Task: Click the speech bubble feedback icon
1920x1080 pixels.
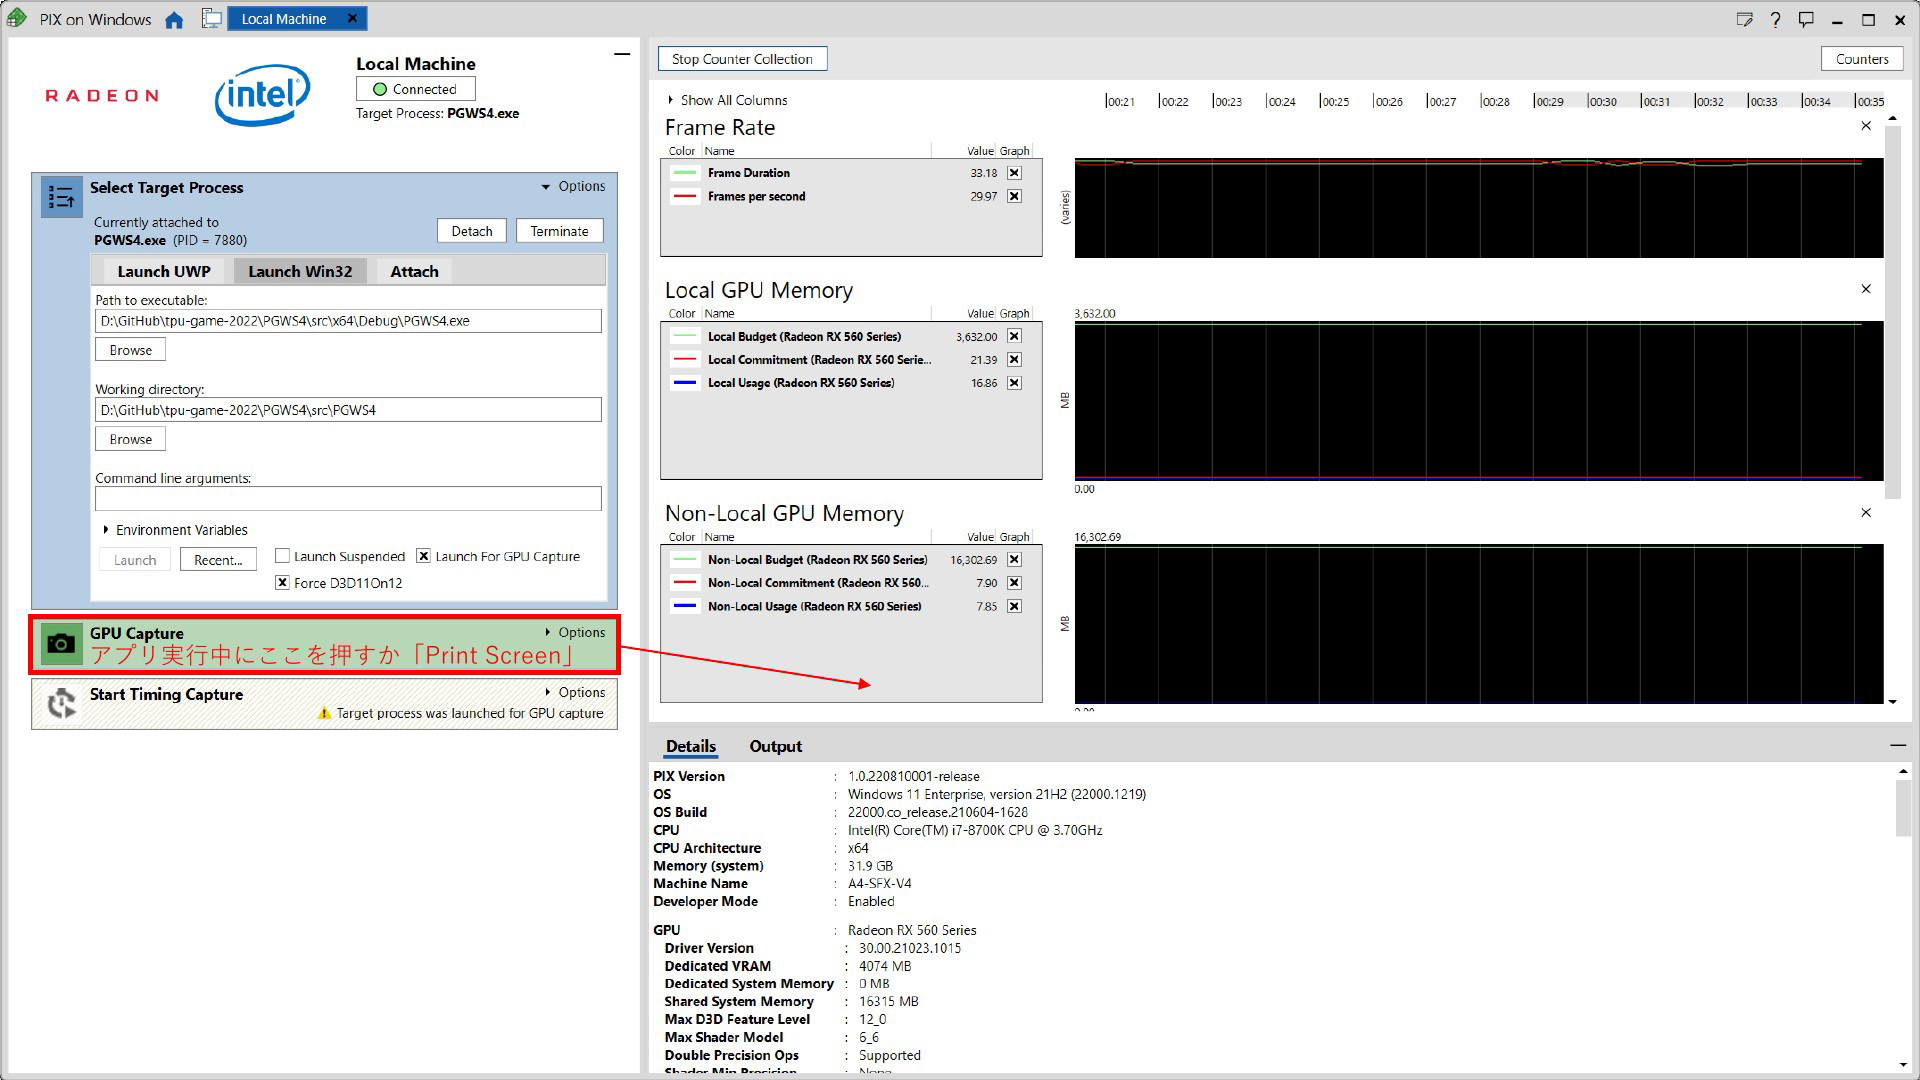Action: [x=1806, y=19]
